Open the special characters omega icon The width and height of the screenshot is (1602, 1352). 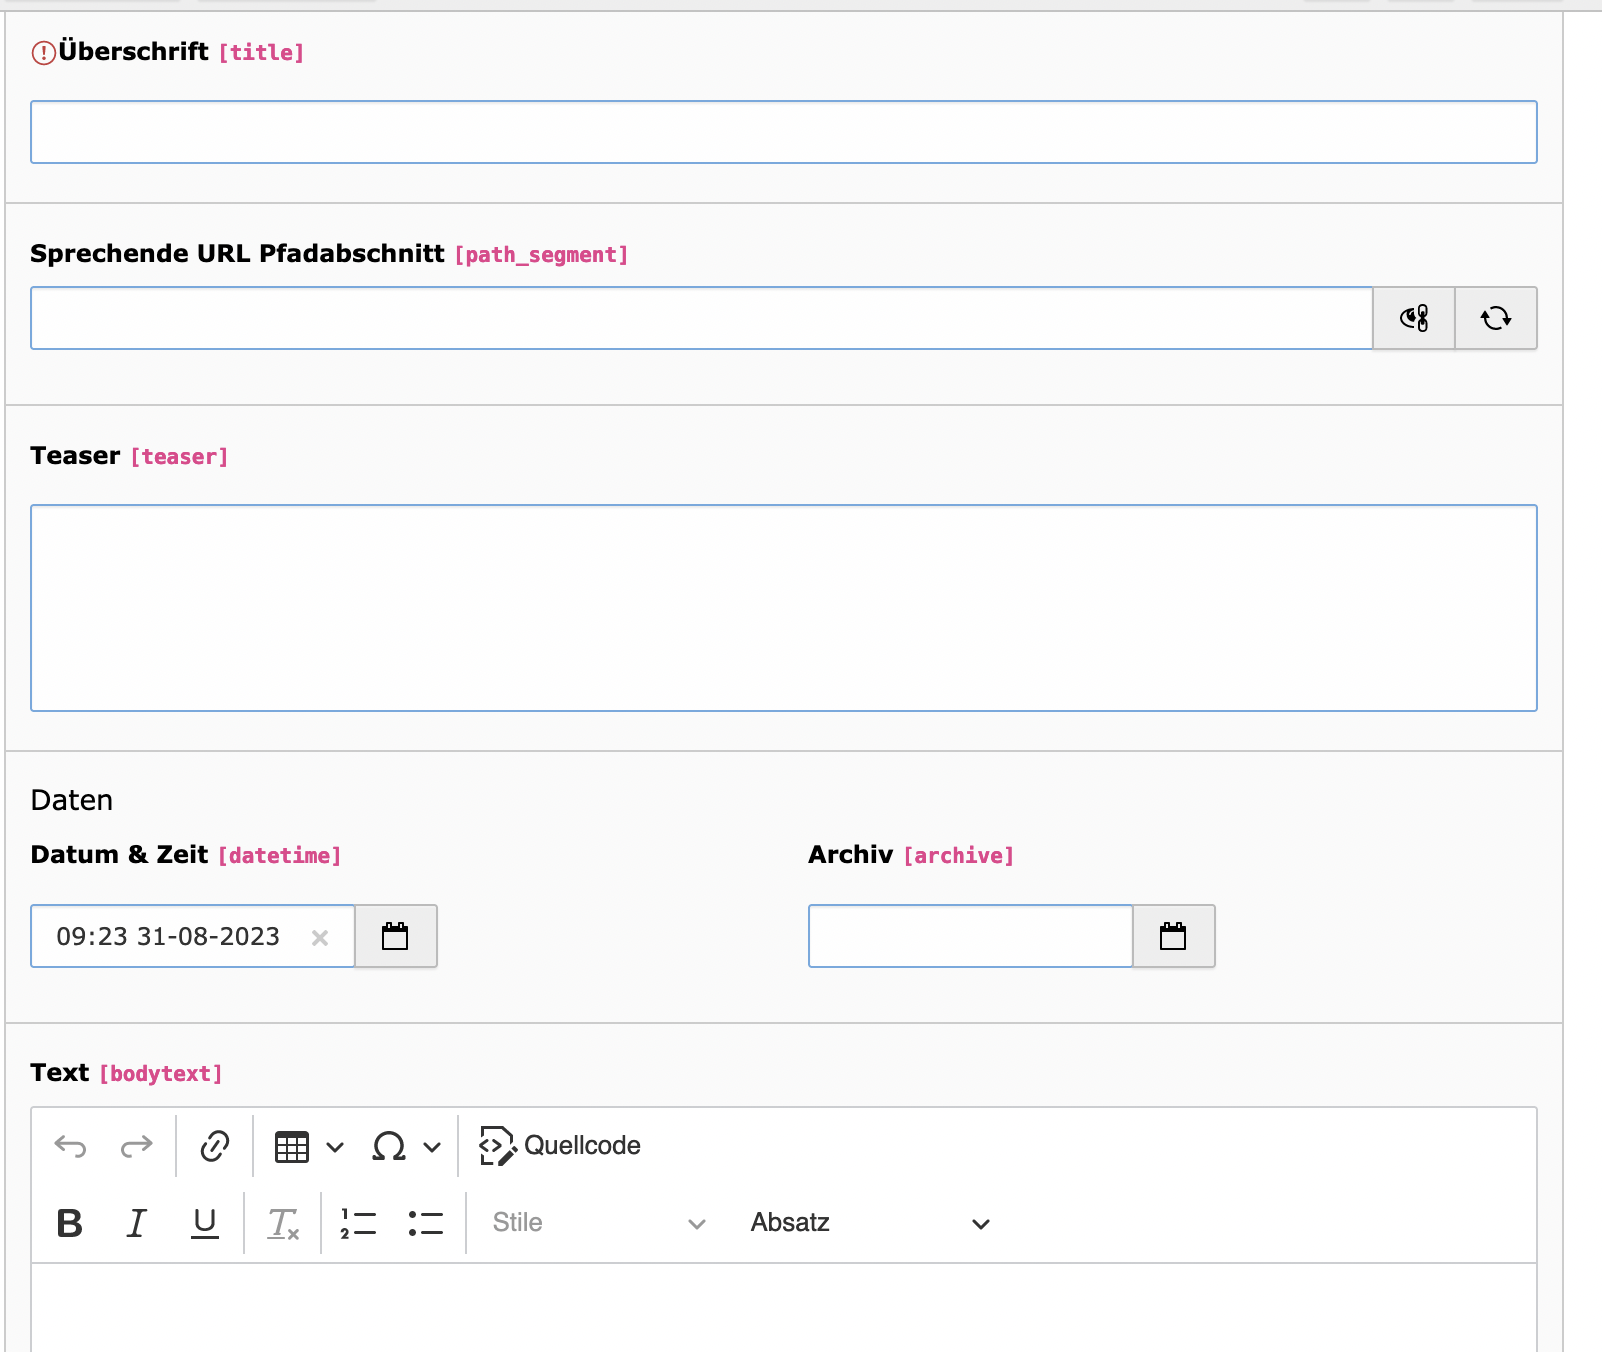click(x=389, y=1146)
